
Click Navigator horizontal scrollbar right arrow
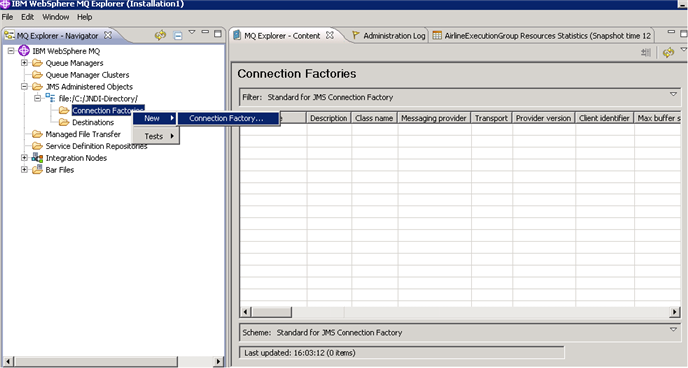pyautogui.click(x=218, y=361)
